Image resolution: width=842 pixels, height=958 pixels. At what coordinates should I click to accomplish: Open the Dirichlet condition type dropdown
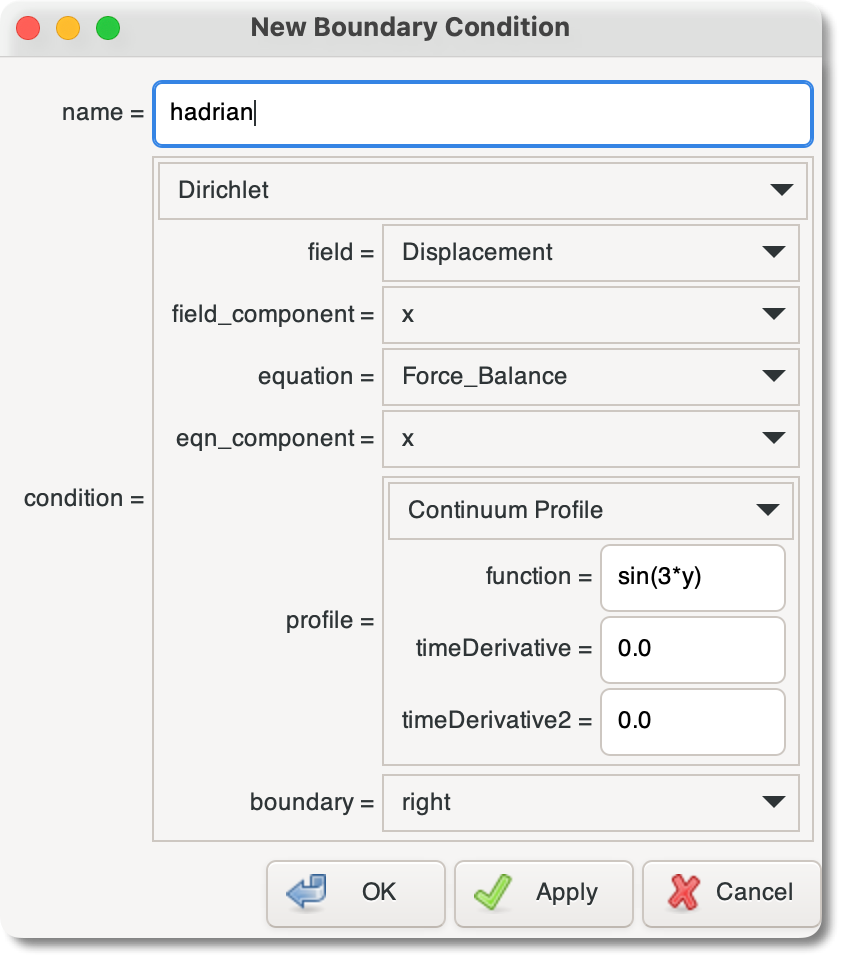482,191
